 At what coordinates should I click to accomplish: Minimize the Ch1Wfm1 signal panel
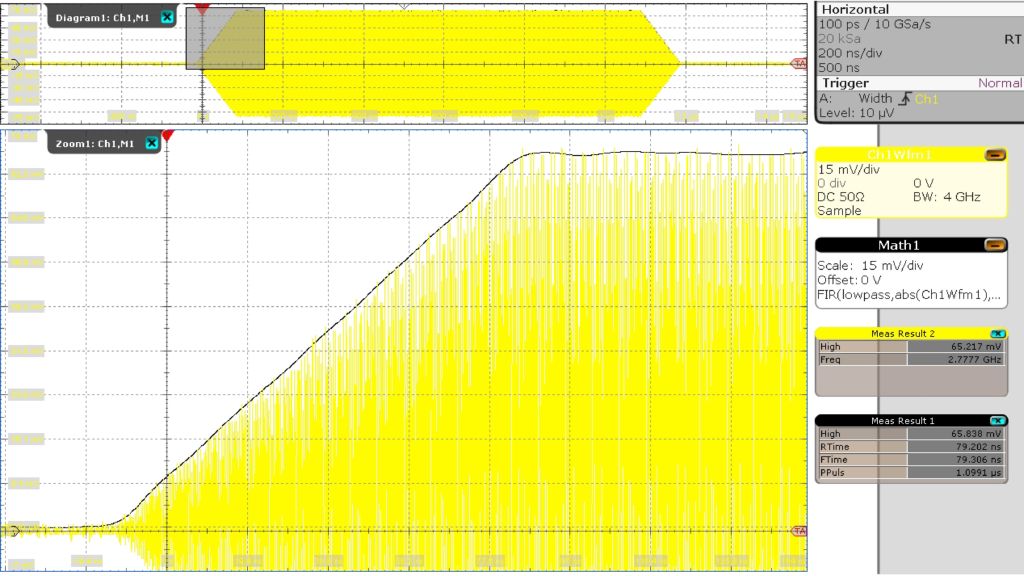point(995,155)
